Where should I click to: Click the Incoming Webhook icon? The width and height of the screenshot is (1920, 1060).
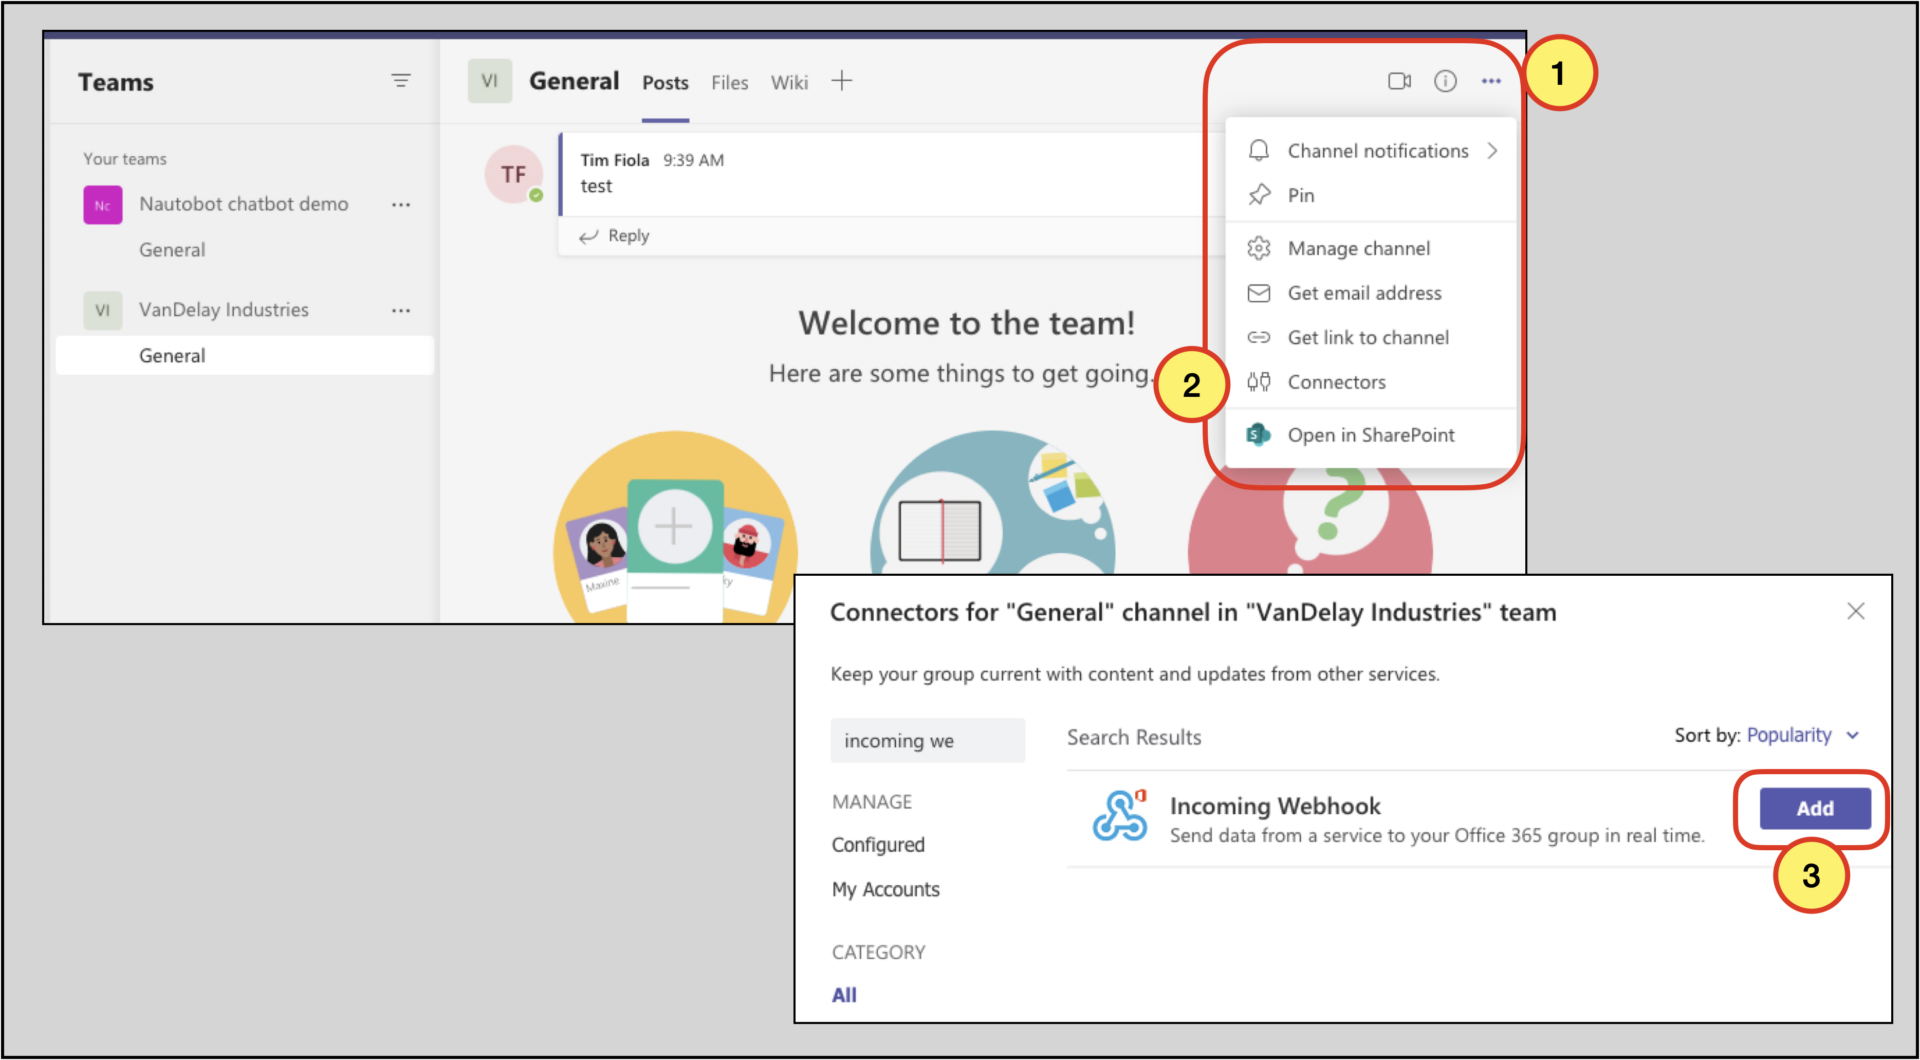coord(1119,816)
